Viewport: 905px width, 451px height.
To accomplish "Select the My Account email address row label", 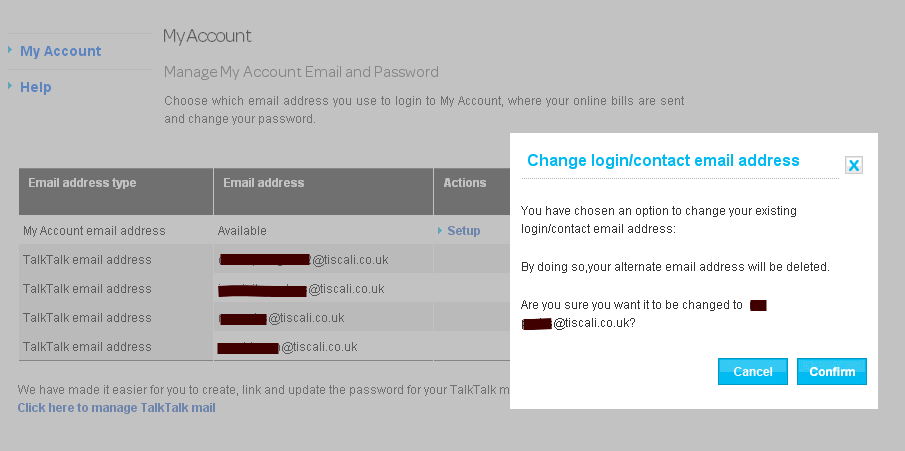I will (x=94, y=231).
